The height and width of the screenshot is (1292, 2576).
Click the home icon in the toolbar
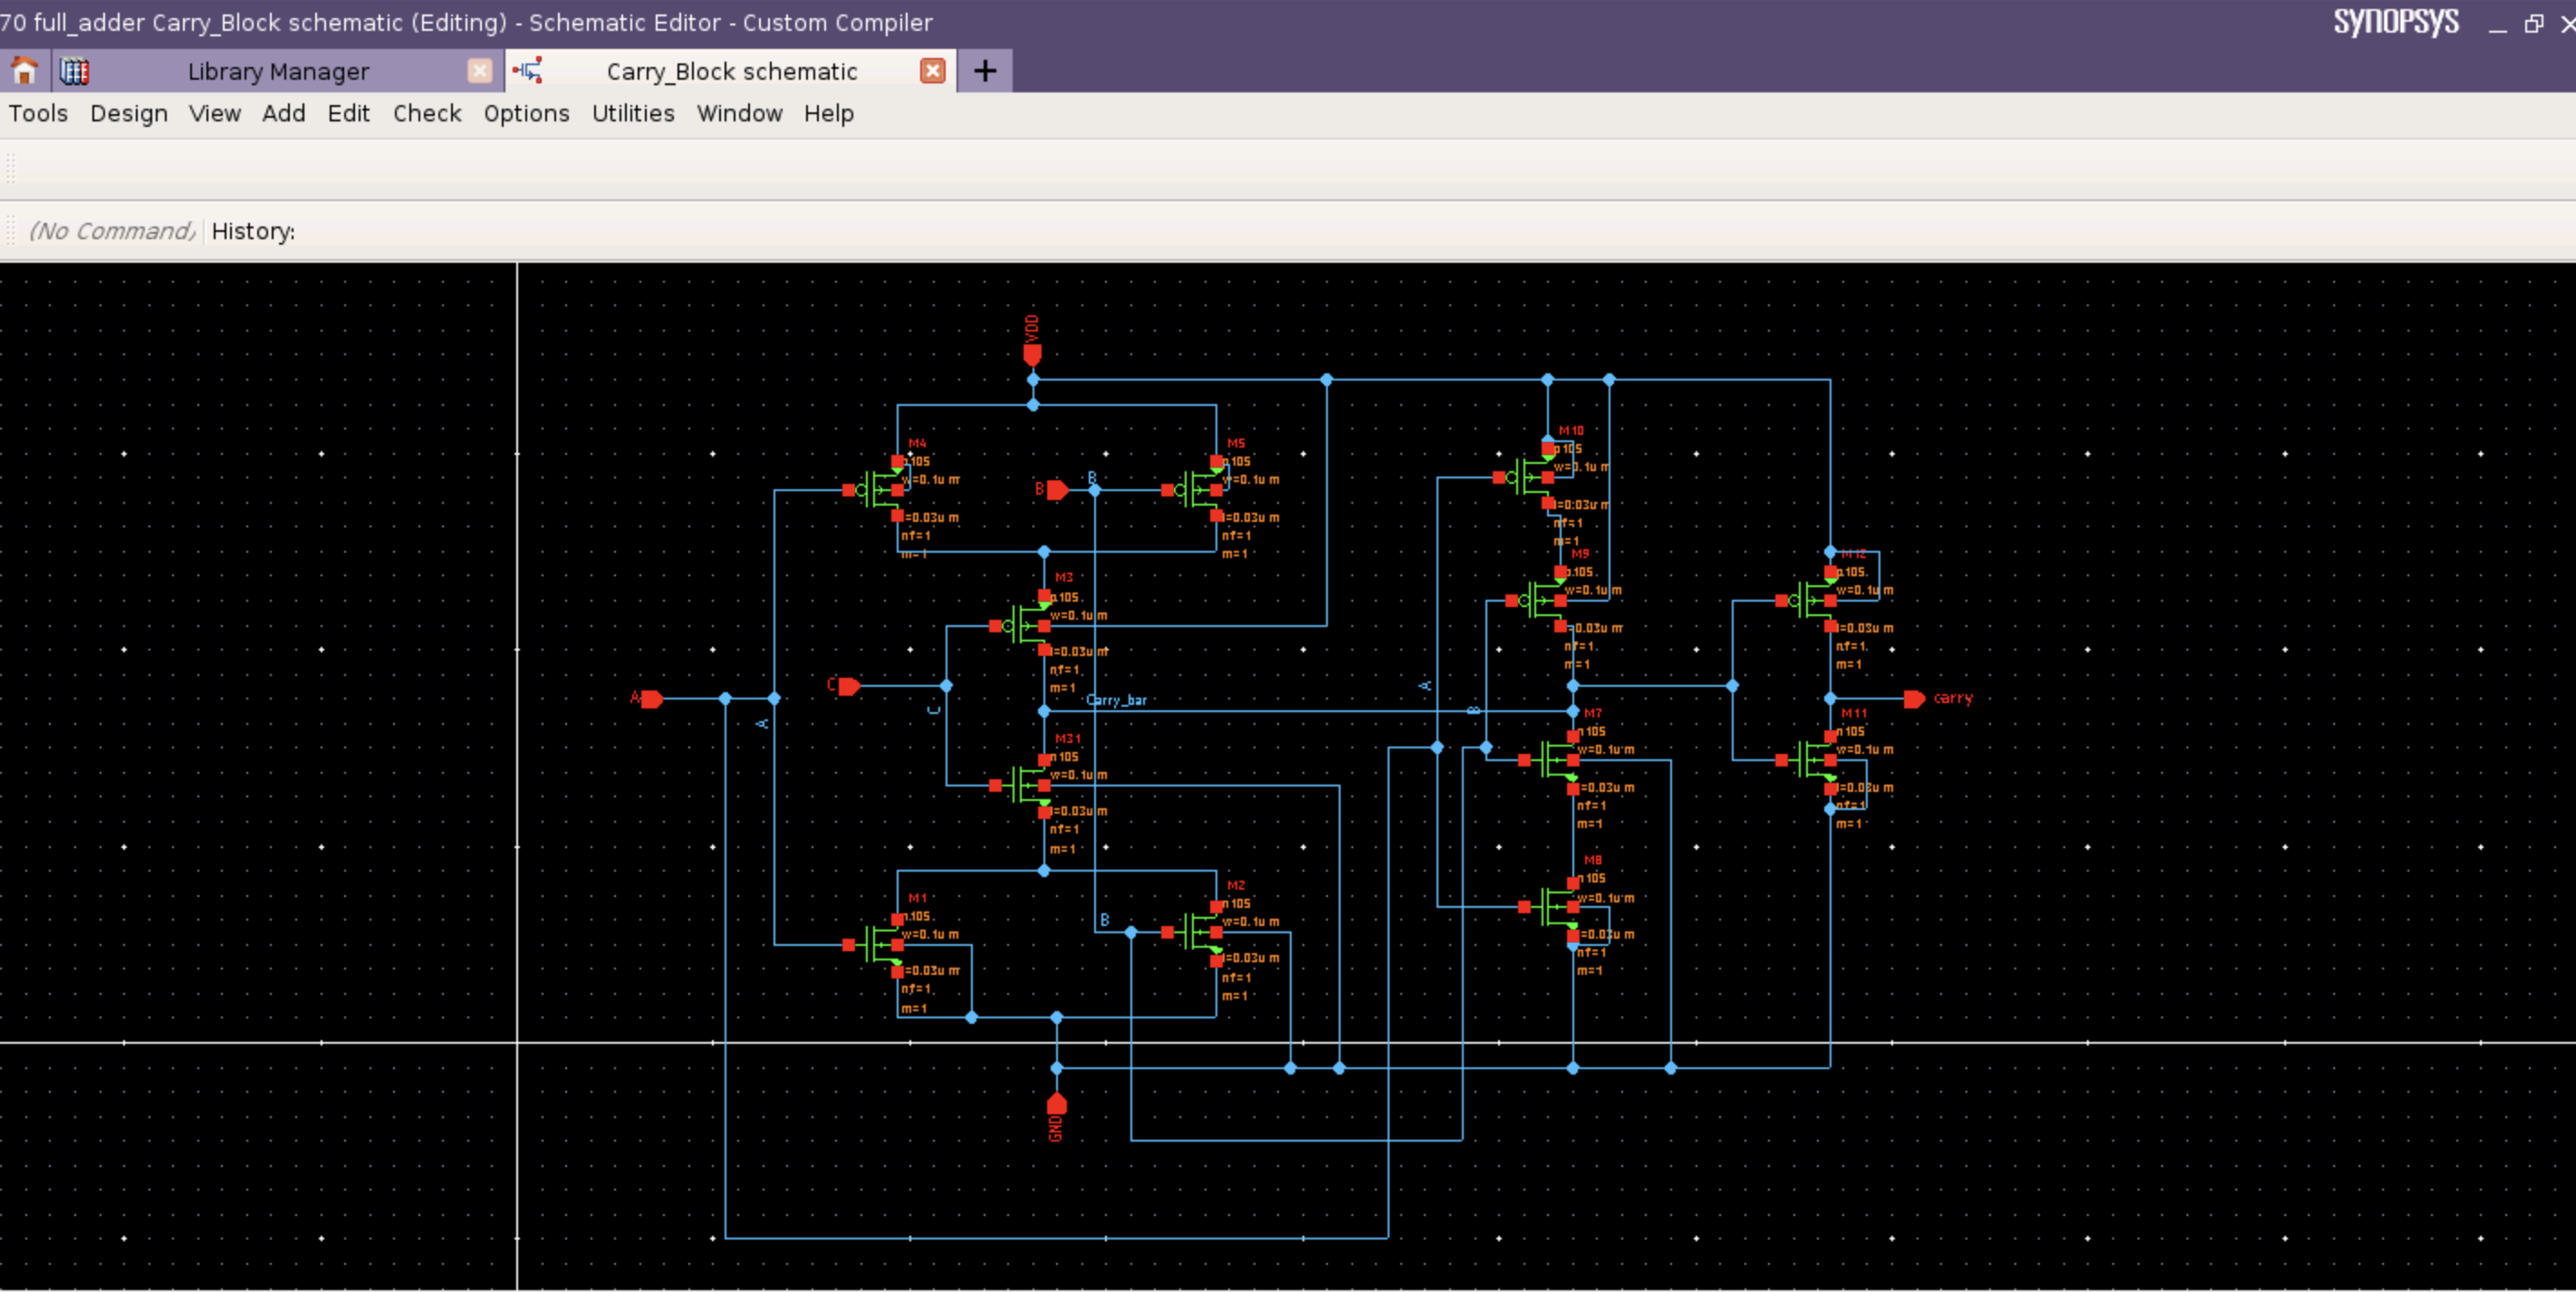point(22,70)
